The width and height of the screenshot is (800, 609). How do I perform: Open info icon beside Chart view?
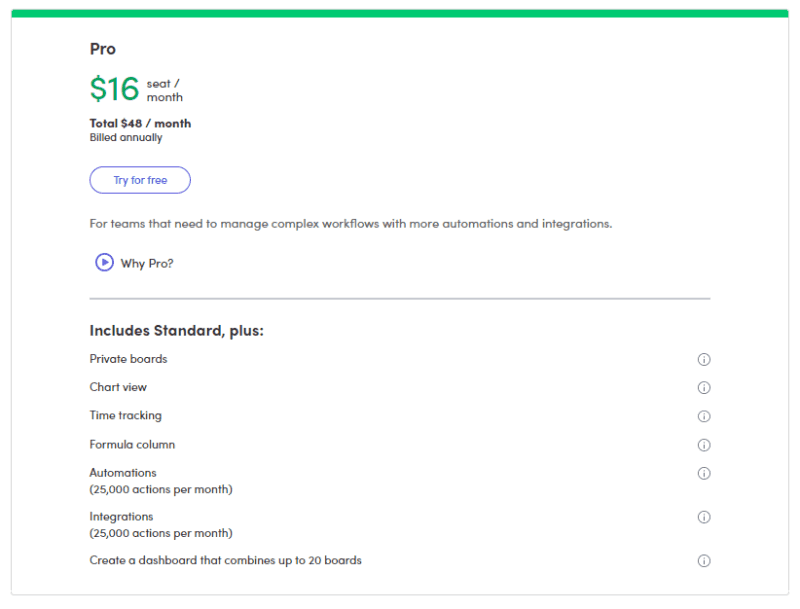(x=704, y=388)
